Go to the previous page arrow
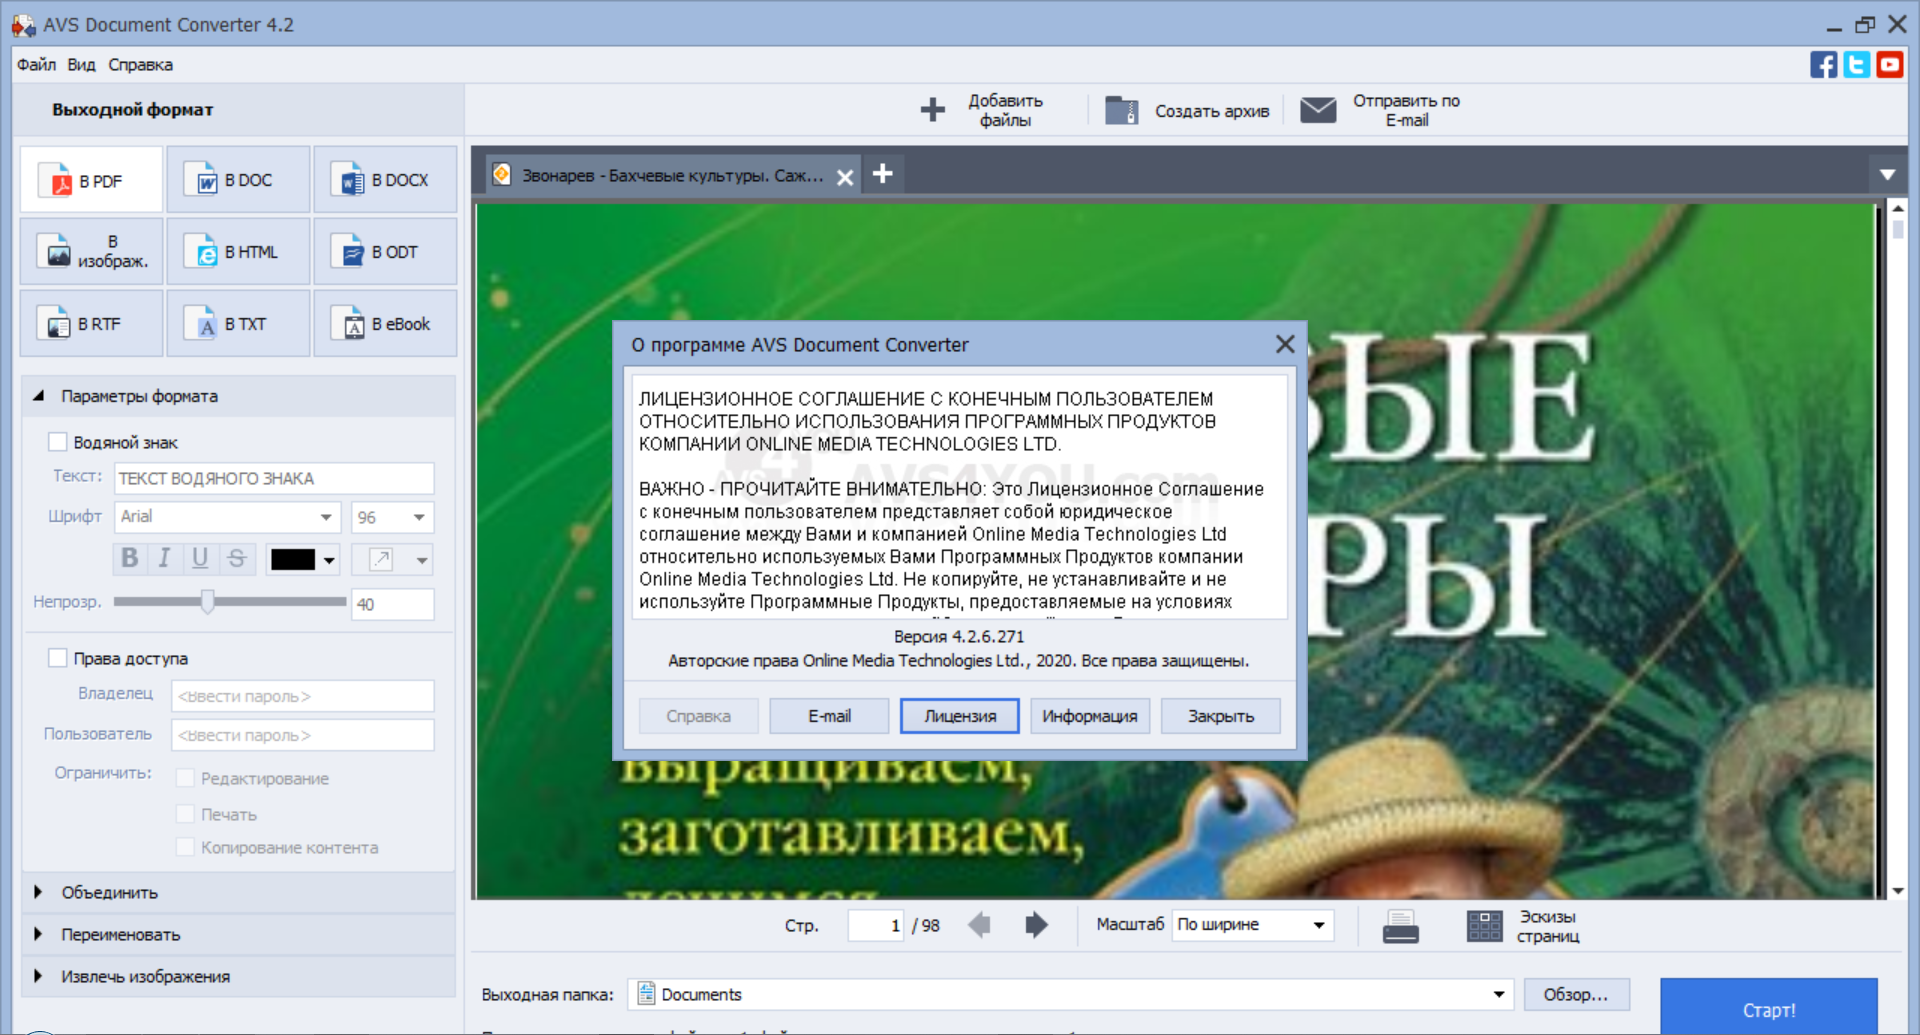This screenshot has width=1920, height=1035. (x=980, y=925)
